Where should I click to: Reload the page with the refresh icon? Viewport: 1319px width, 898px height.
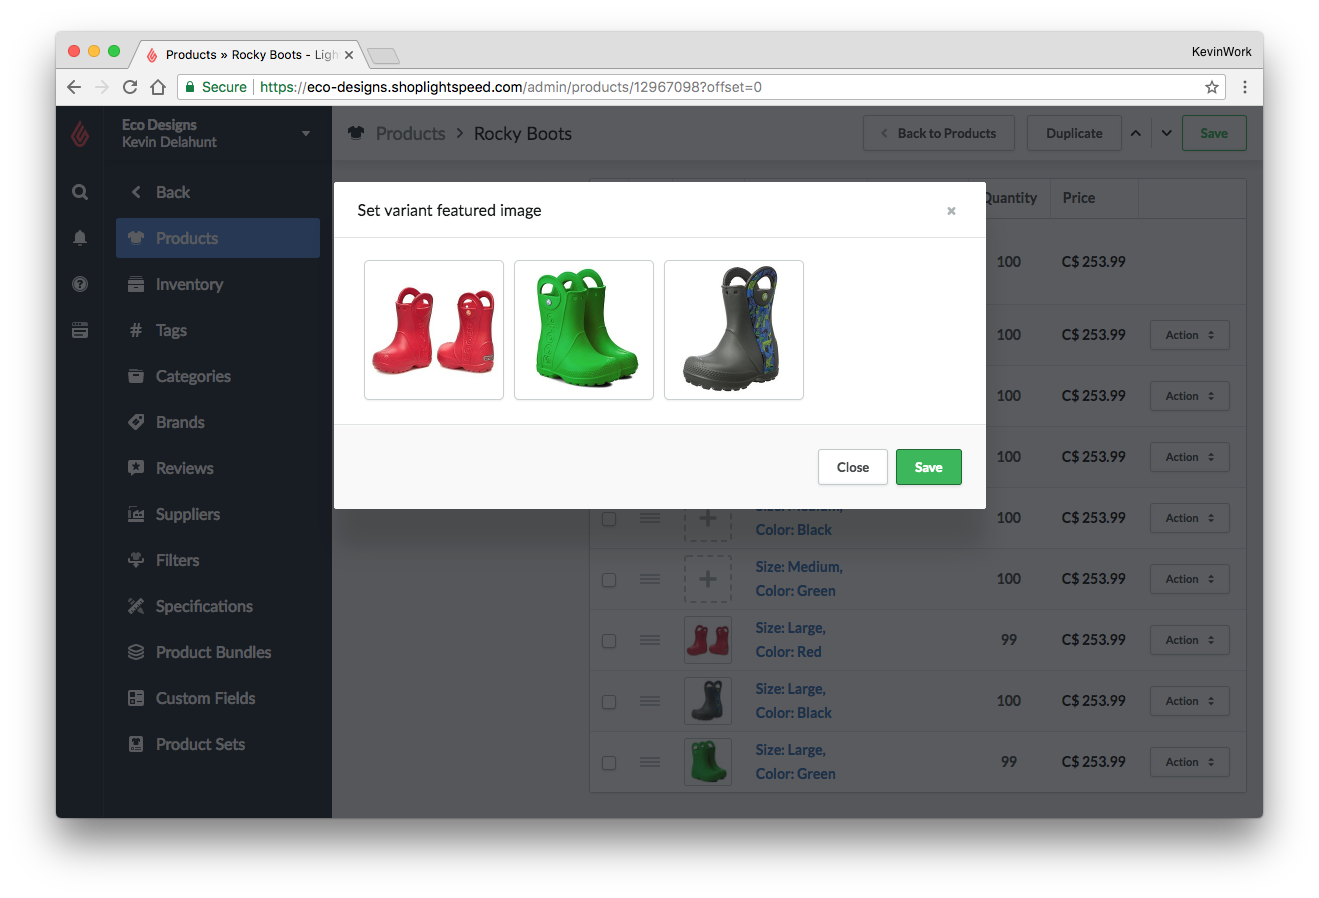tap(130, 87)
